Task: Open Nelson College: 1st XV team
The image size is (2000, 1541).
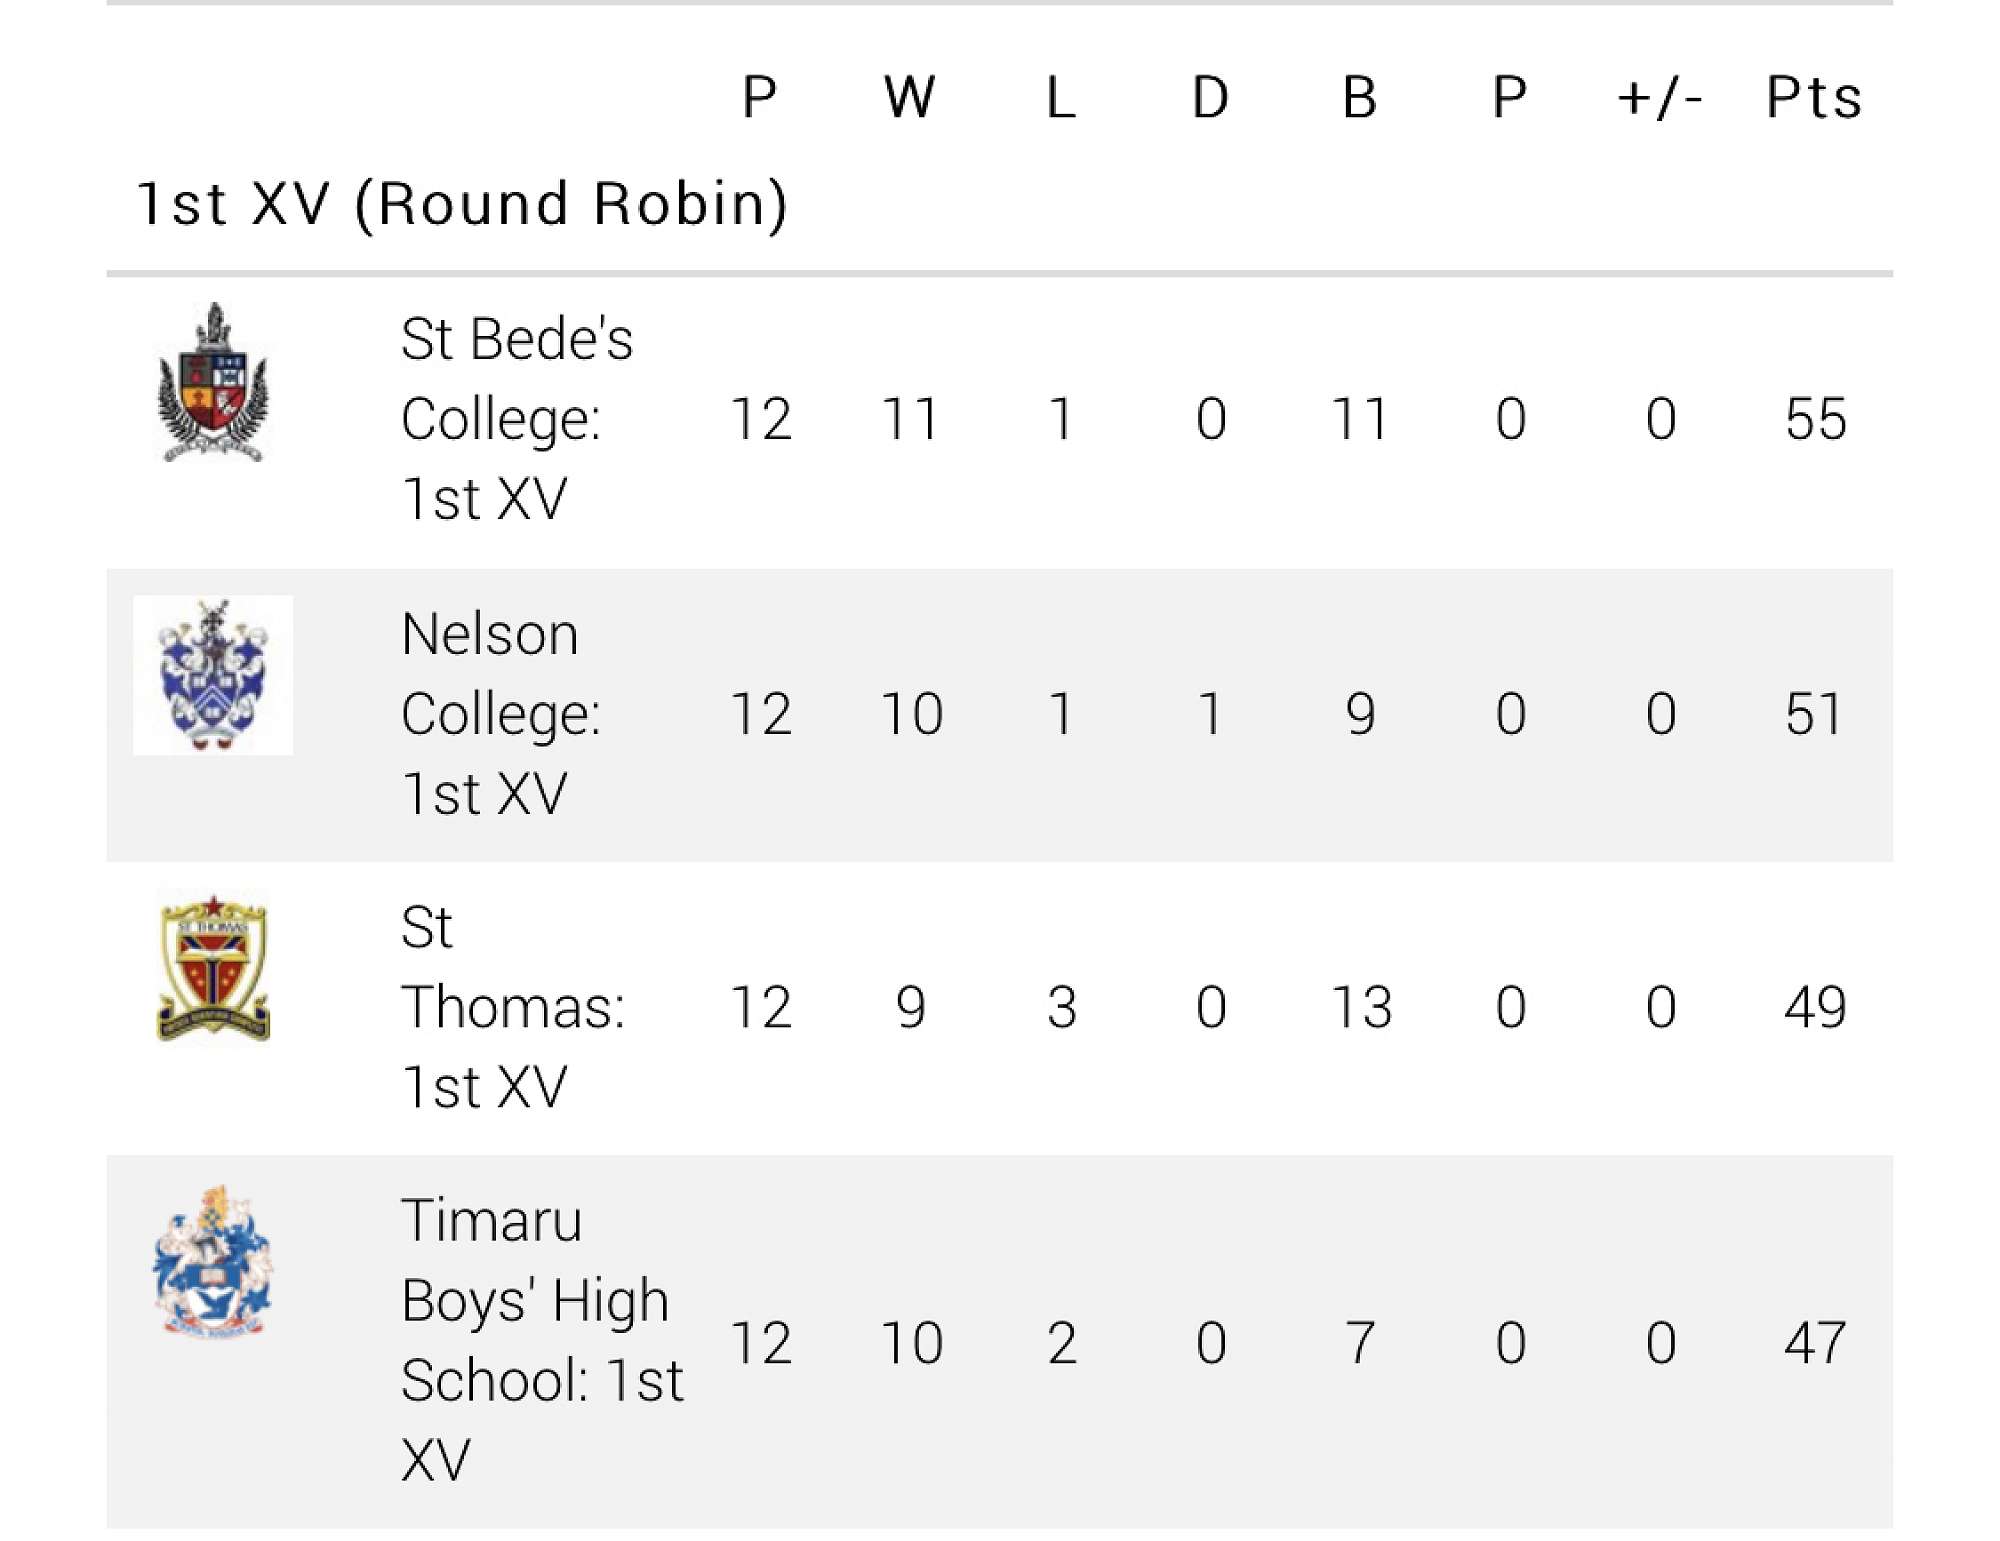Action: point(500,713)
